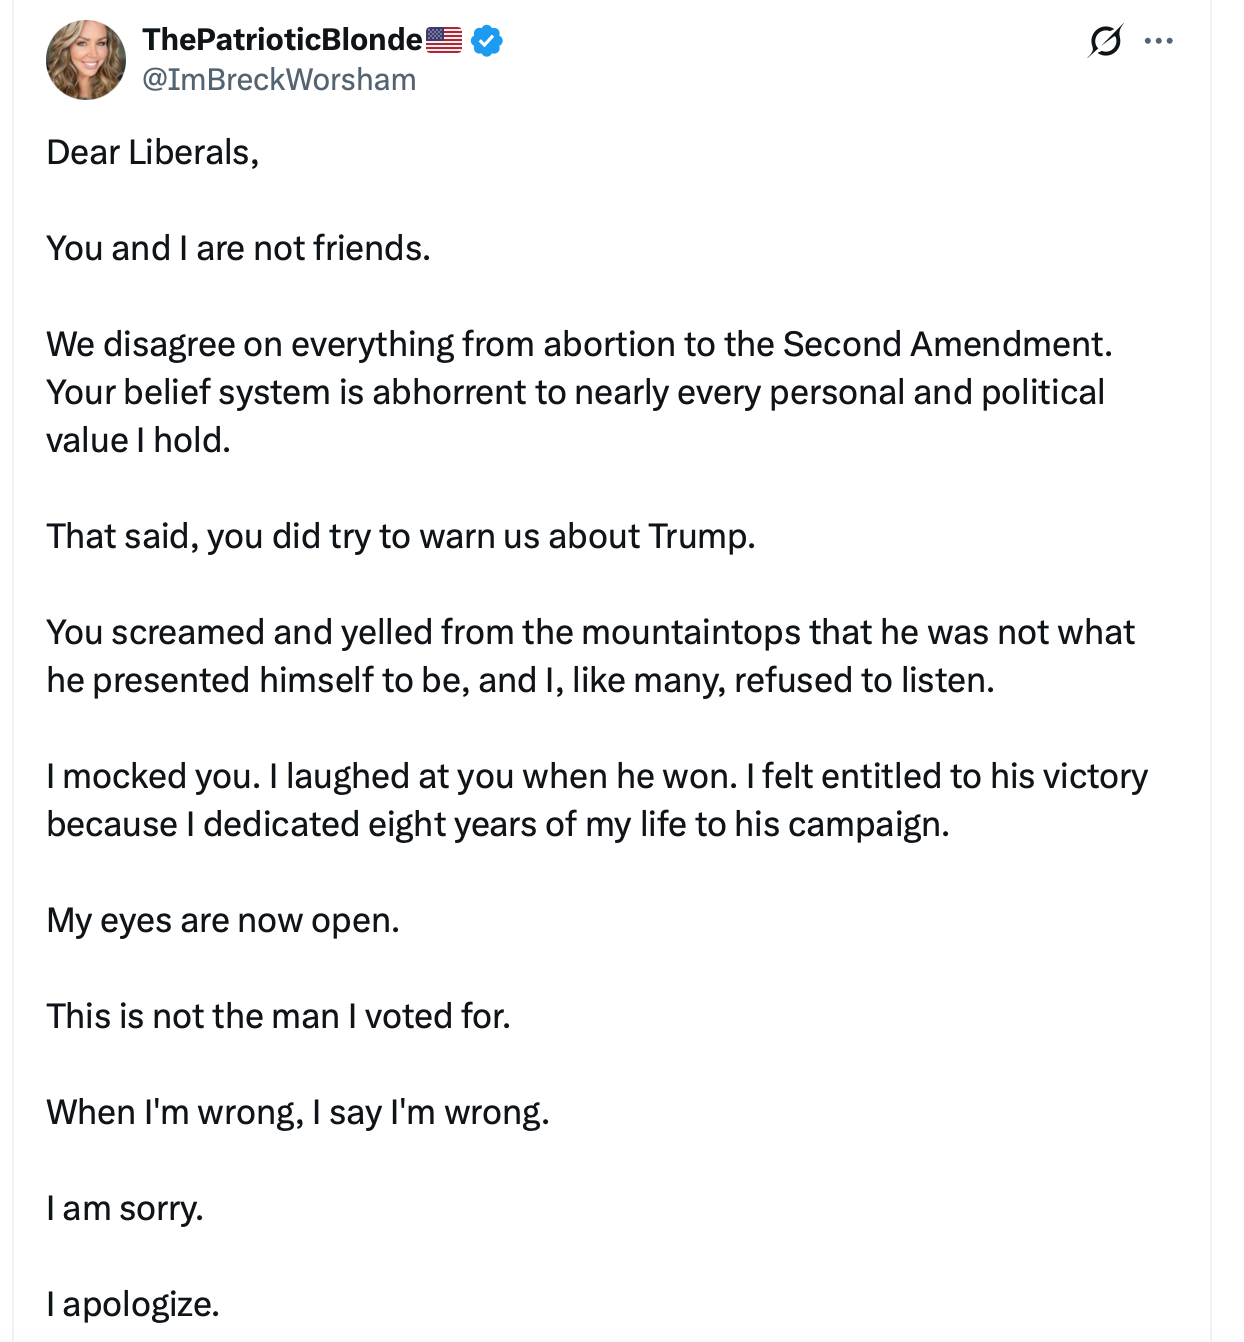
Task: Click the words "Second Amendment" in the post
Action: click(x=945, y=345)
